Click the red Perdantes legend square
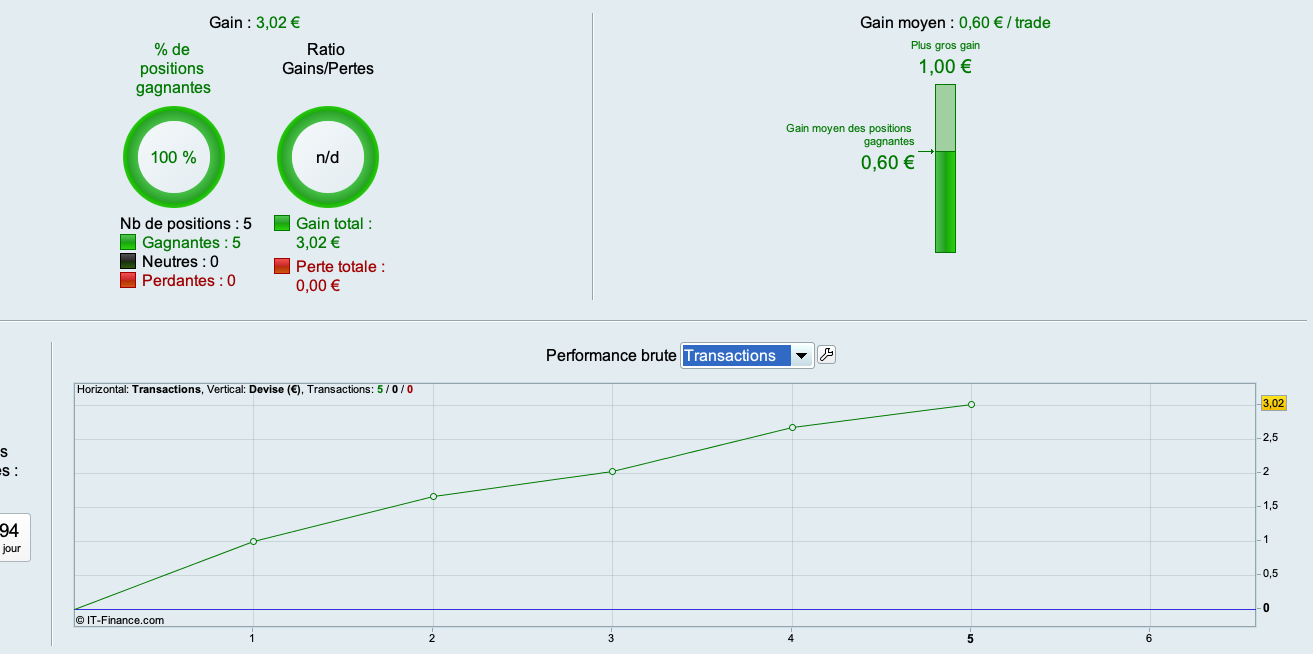 pyautogui.click(x=127, y=280)
